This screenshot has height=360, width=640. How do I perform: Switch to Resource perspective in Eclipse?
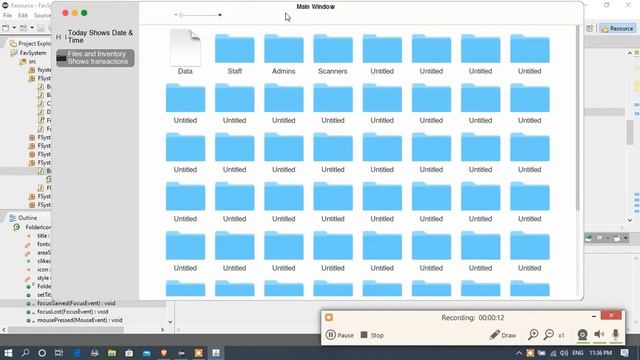point(617,29)
